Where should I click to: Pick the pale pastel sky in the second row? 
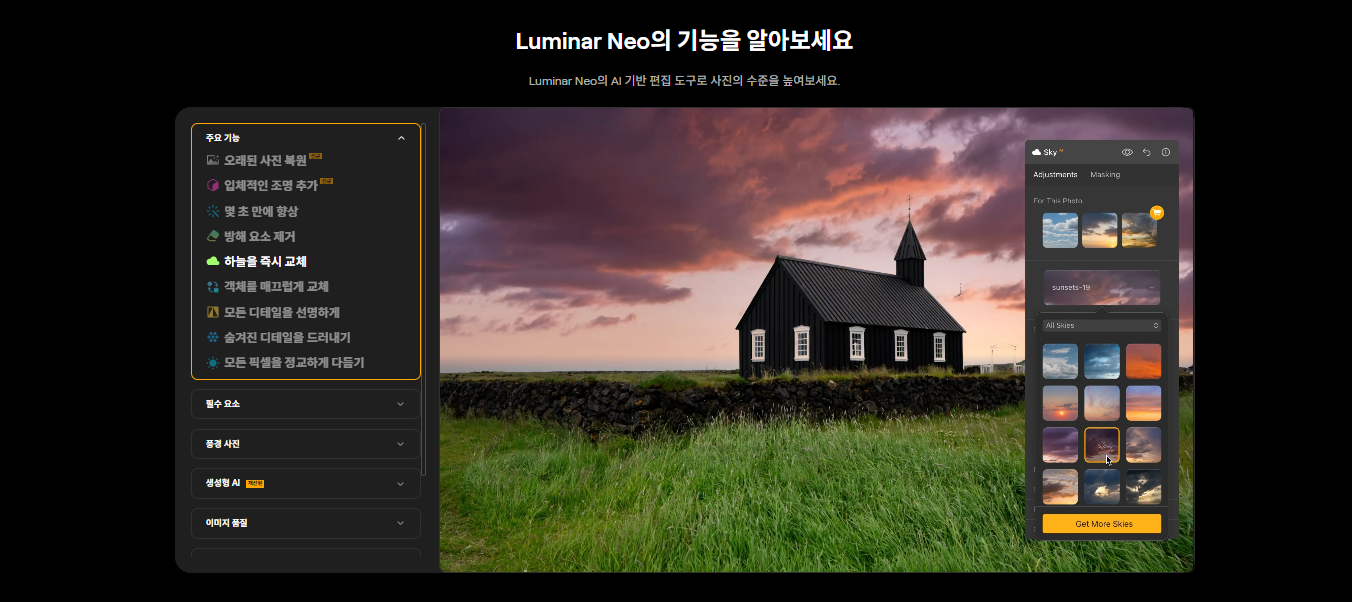[x=1102, y=403]
